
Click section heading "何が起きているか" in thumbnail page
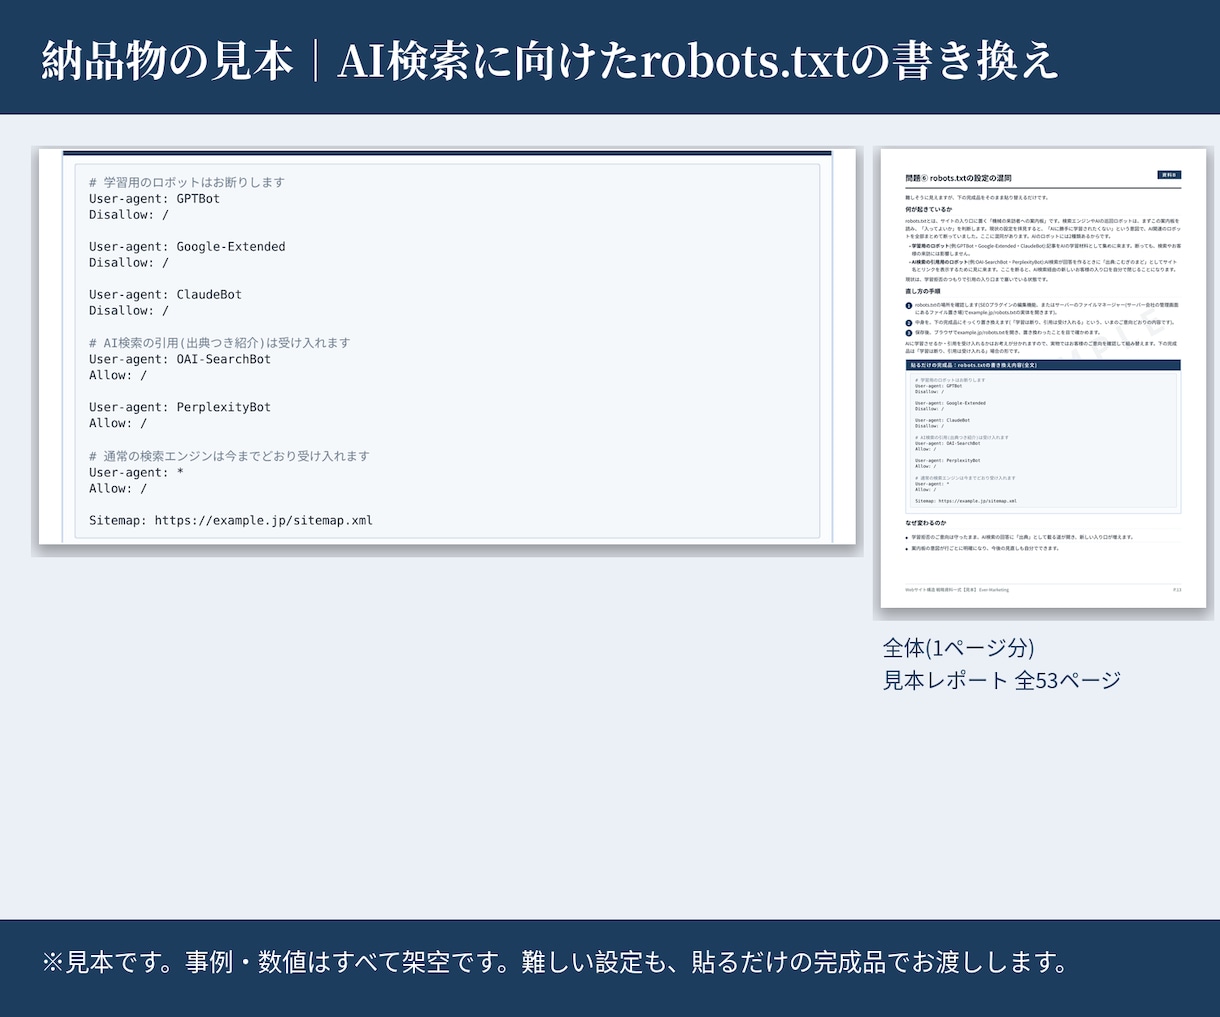pos(929,209)
